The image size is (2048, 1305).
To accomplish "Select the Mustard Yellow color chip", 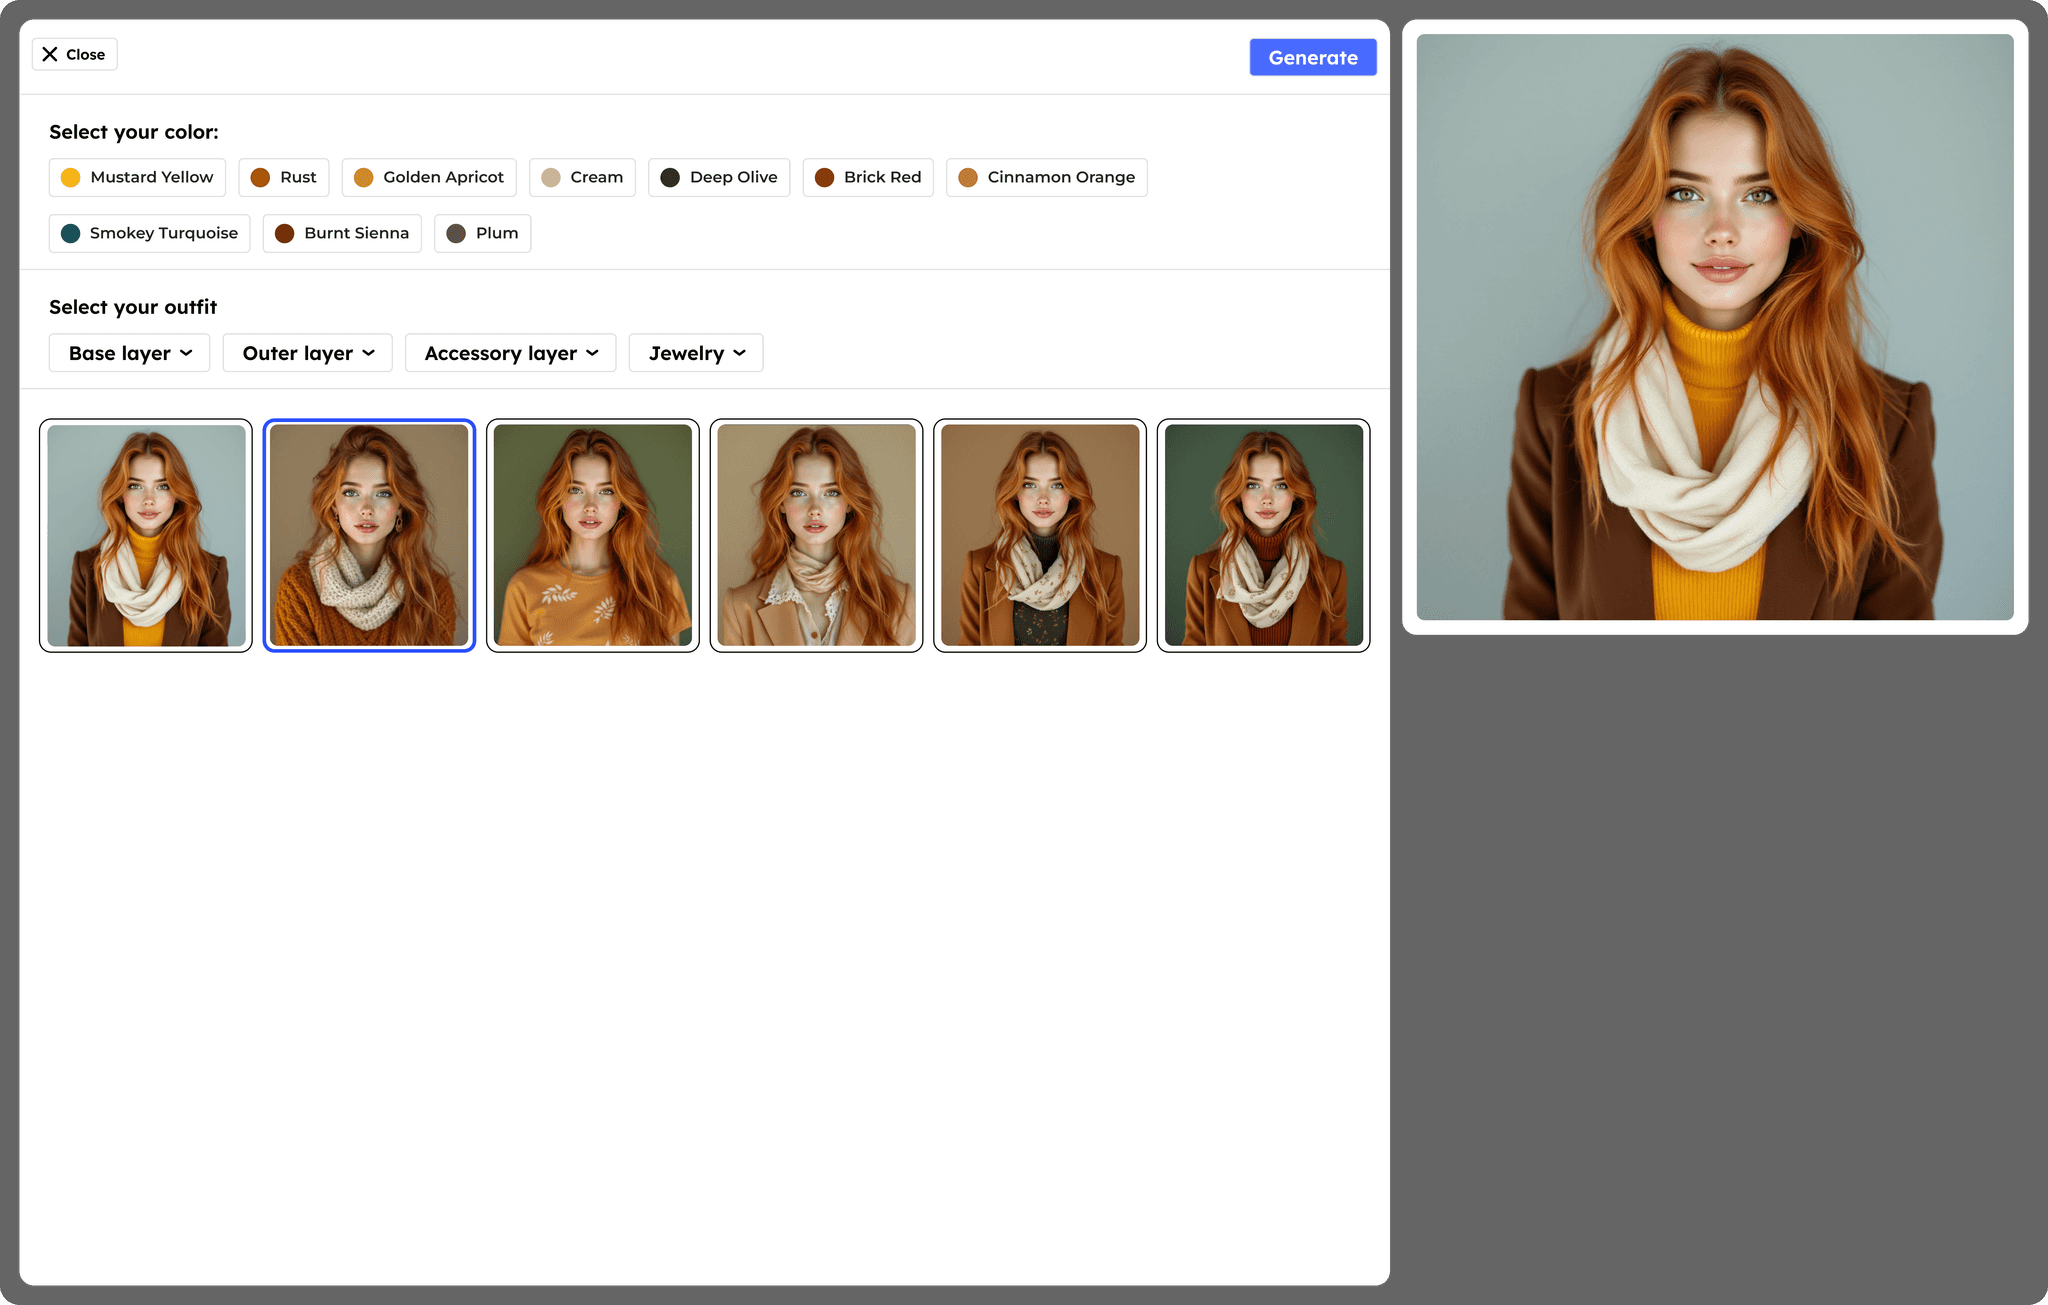I will tap(137, 177).
